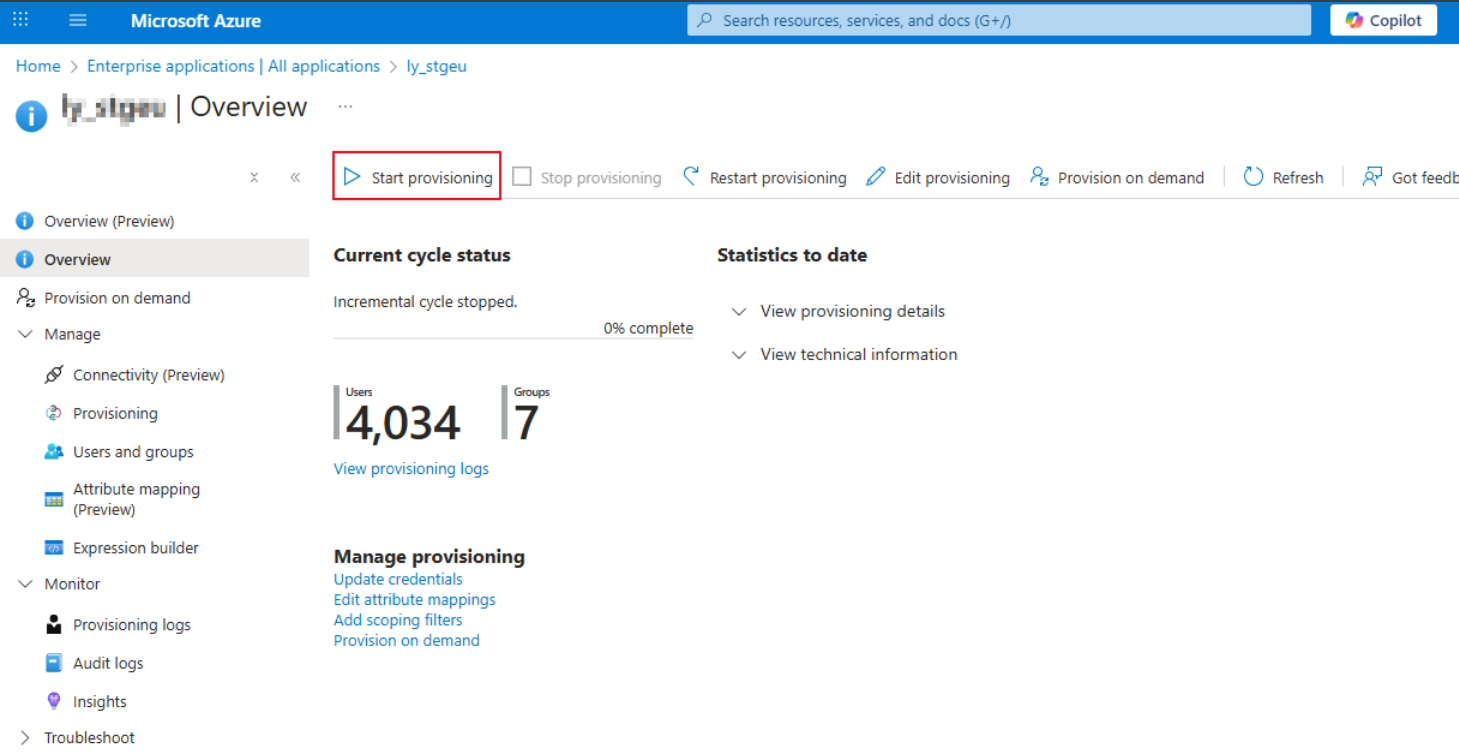
Task: Click Expression builder icon
Action: coord(54,548)
